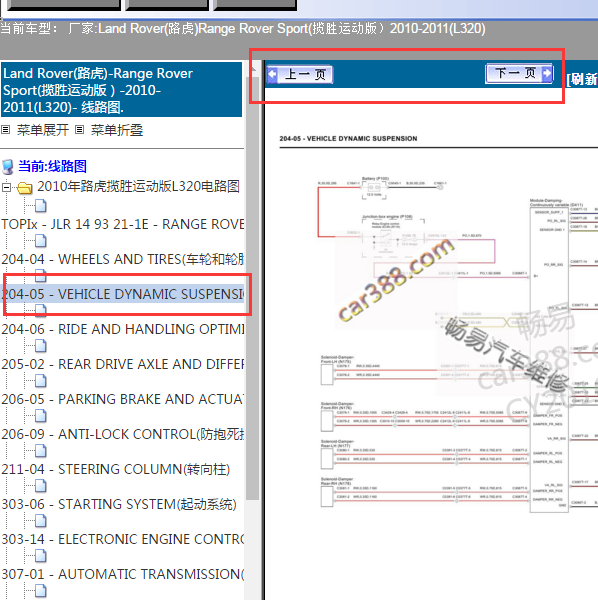Click the 菜单展开 list icon
Screen dimensions: 598x600
tap(5, 130)
